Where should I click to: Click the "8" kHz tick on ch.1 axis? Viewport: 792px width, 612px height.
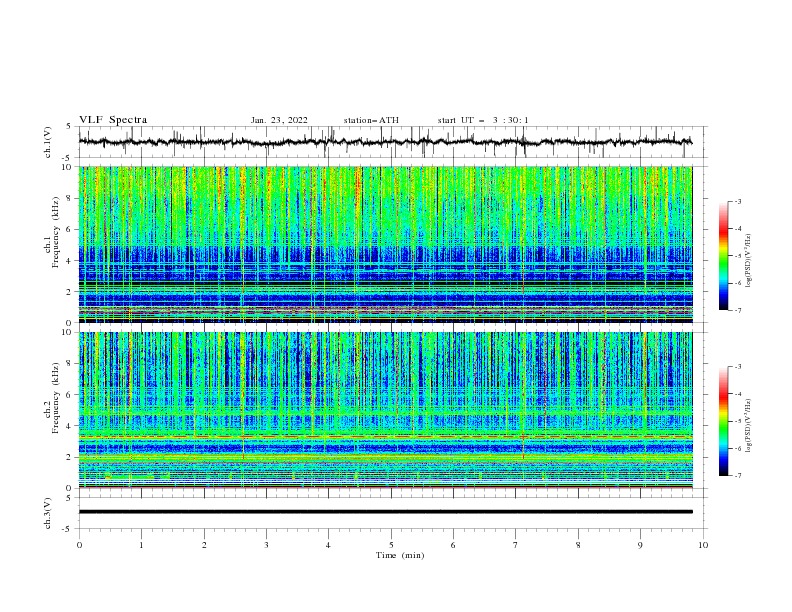(70, 198)
